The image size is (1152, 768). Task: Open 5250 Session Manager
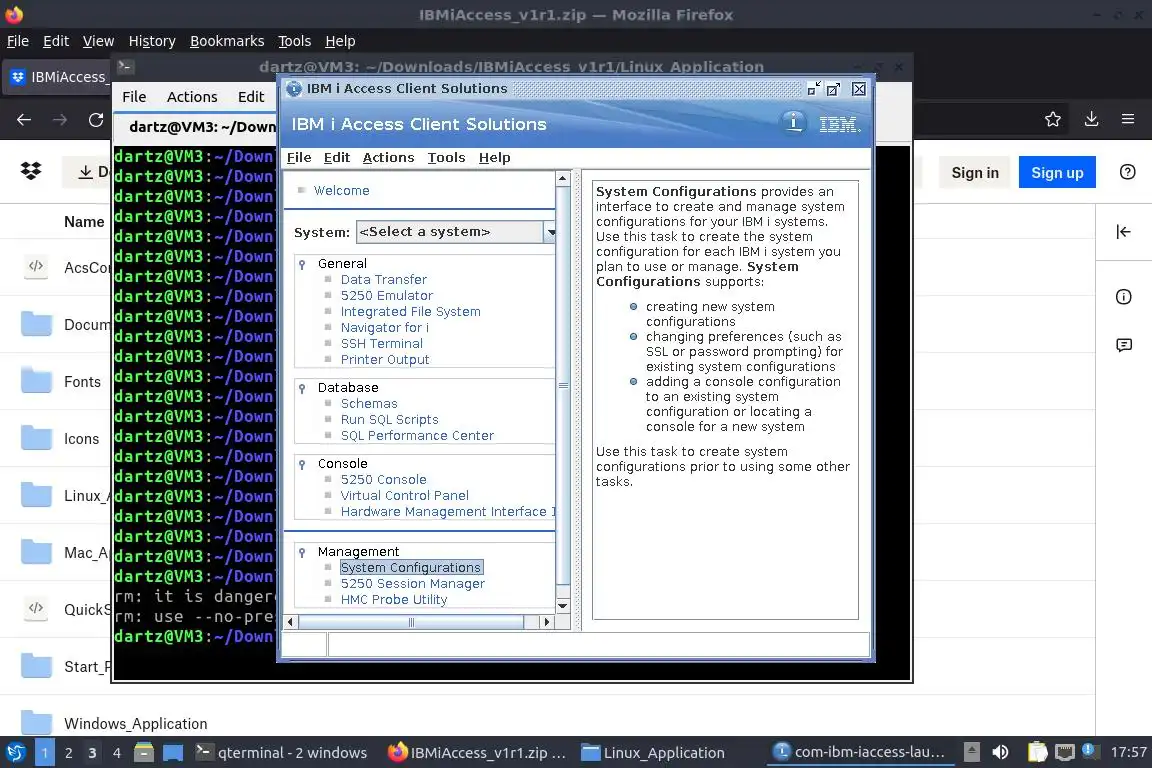(x=413, y=584)
